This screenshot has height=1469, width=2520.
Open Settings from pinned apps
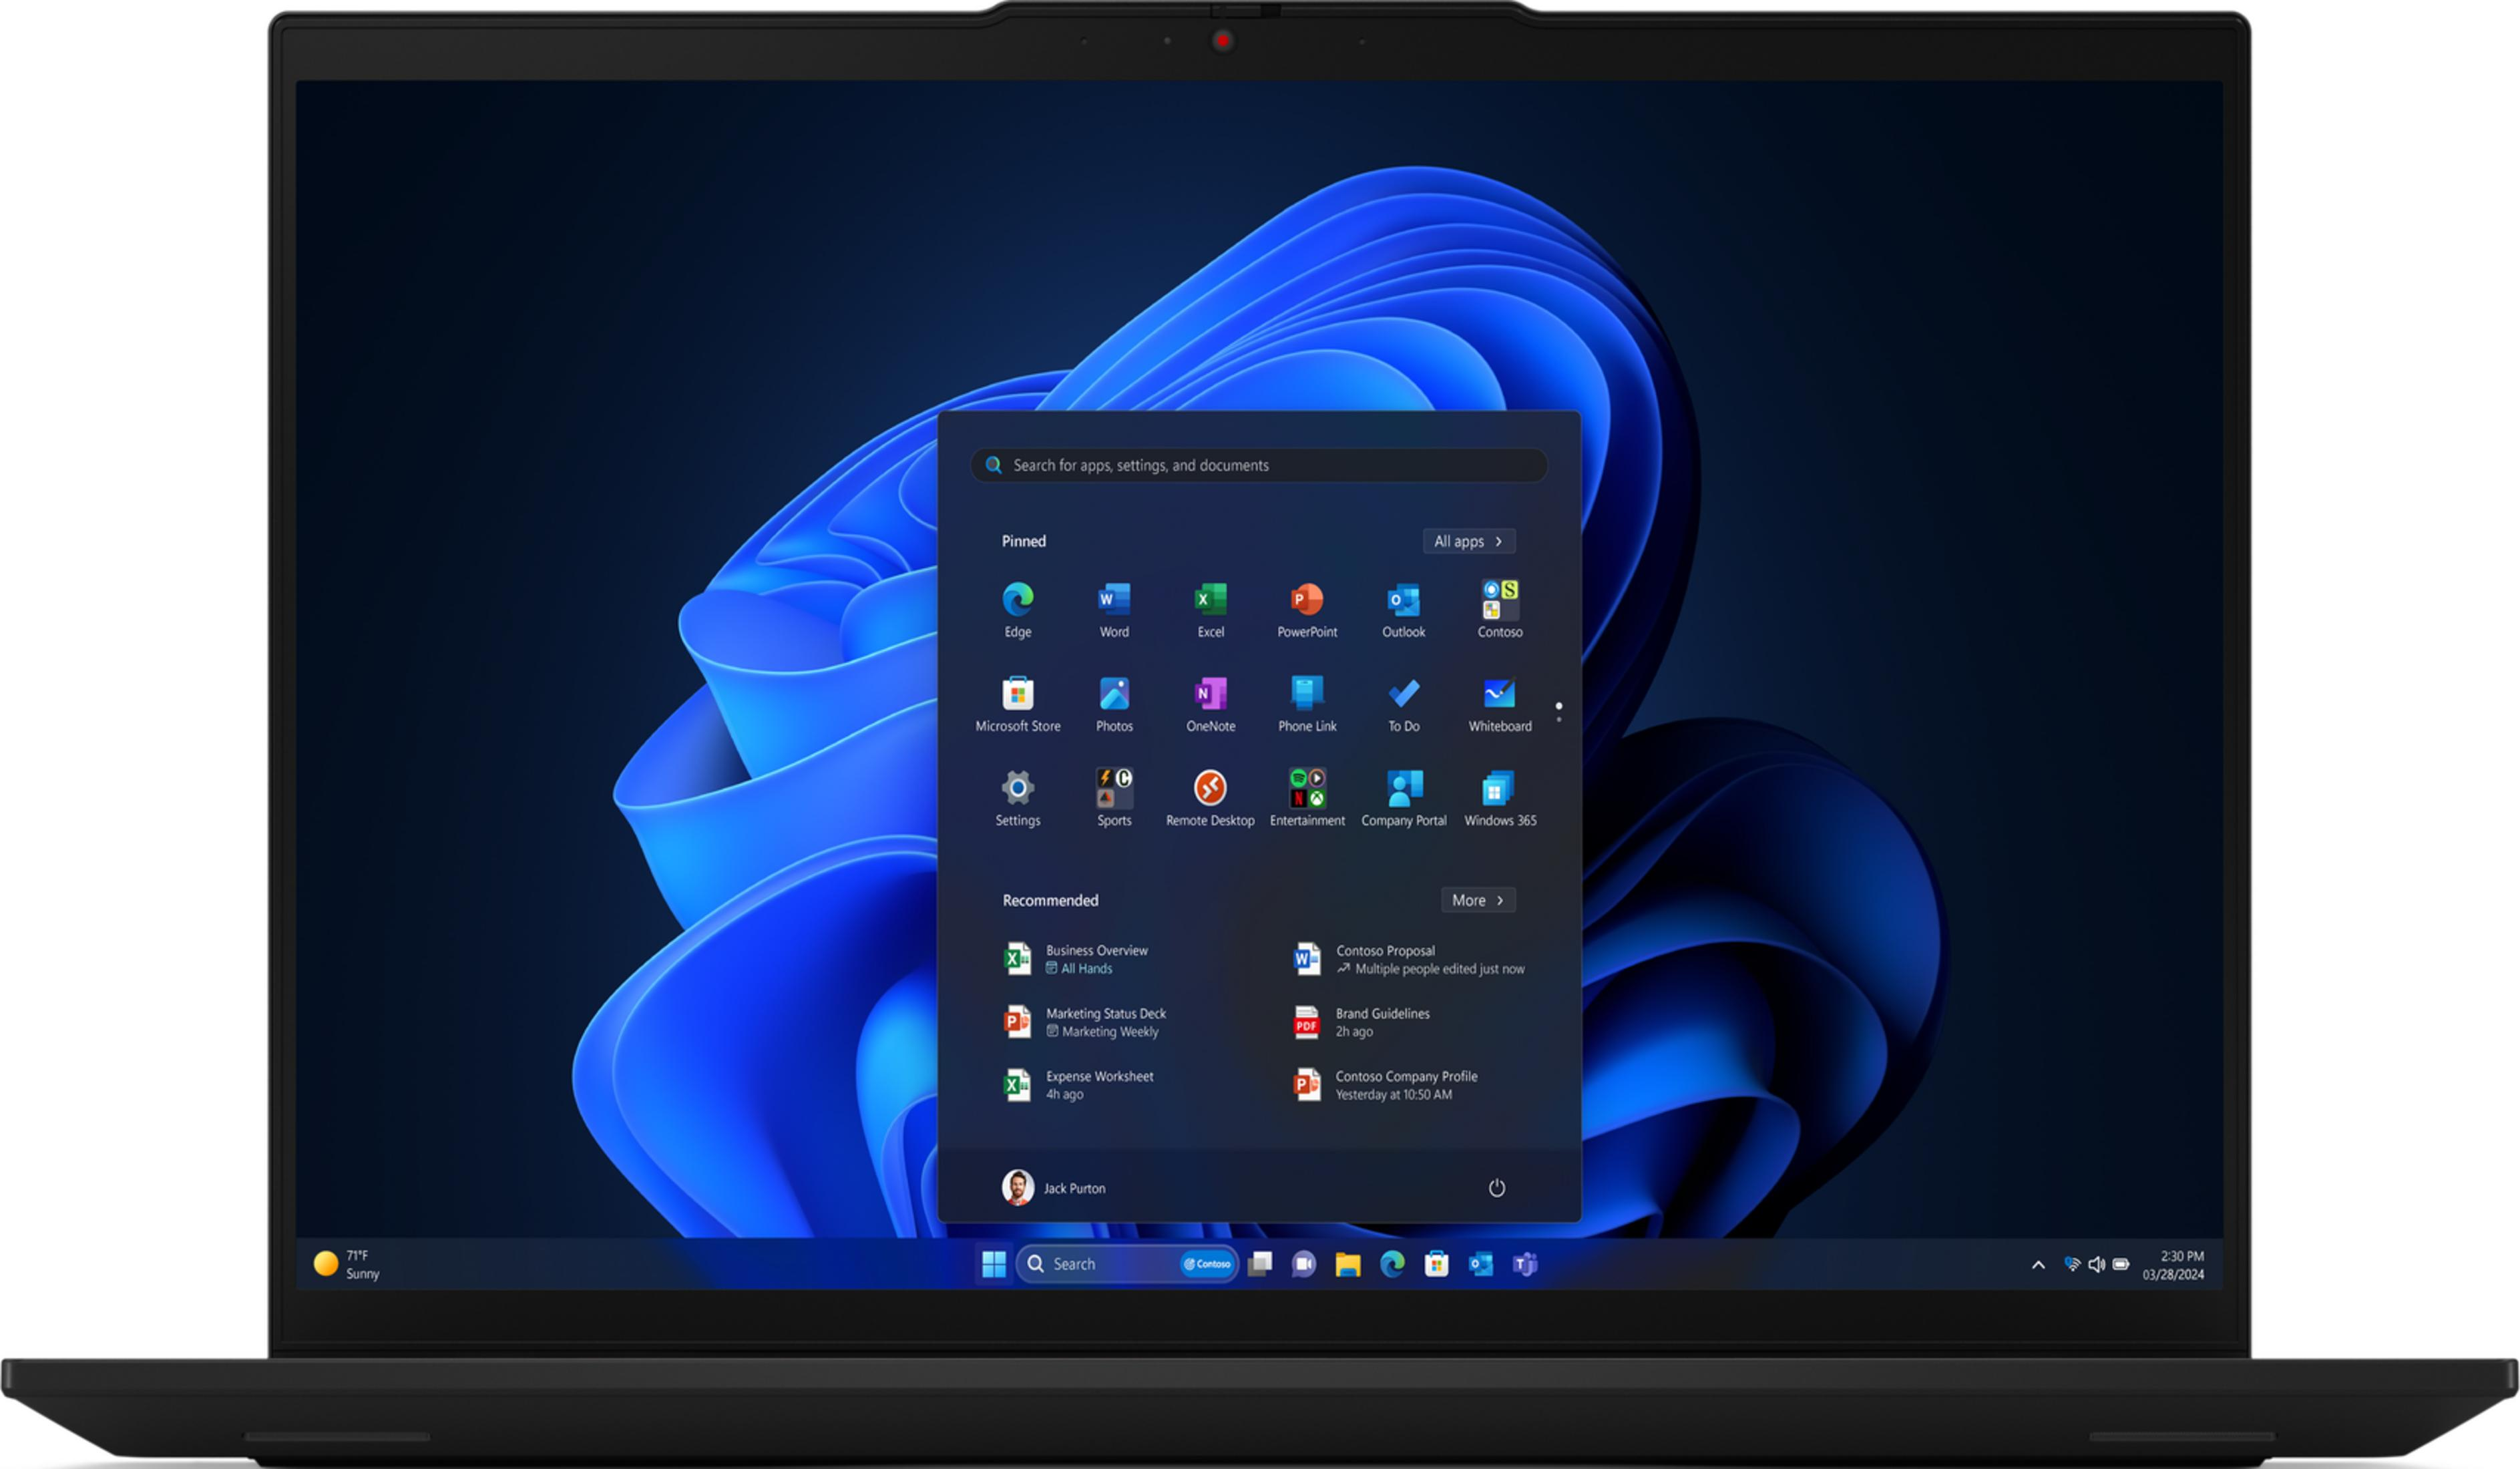pos(1017,798)
